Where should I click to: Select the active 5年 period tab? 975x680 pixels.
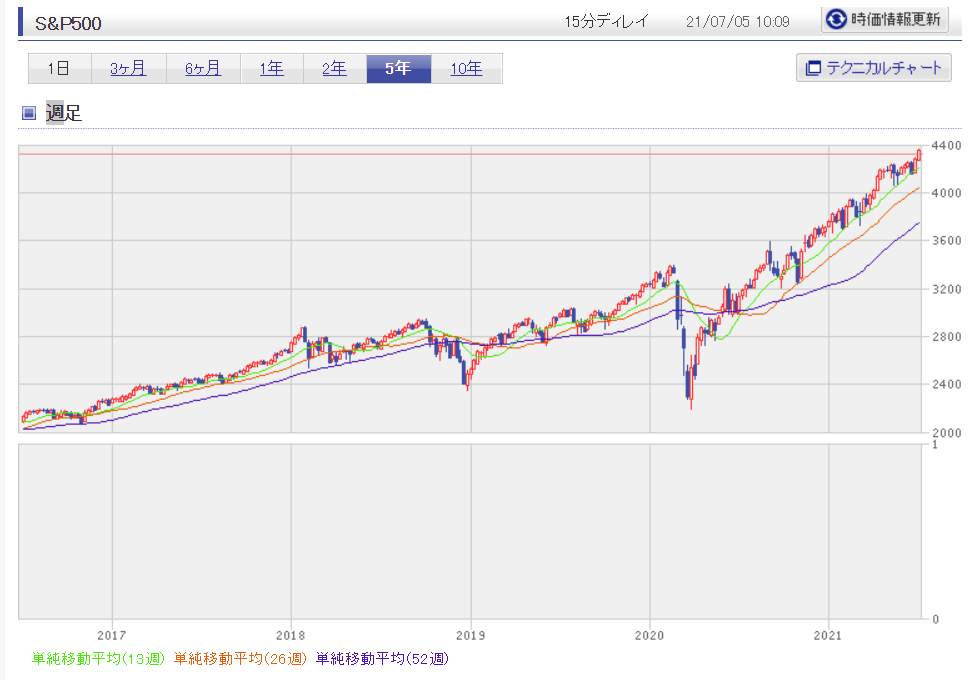point(399,68)
